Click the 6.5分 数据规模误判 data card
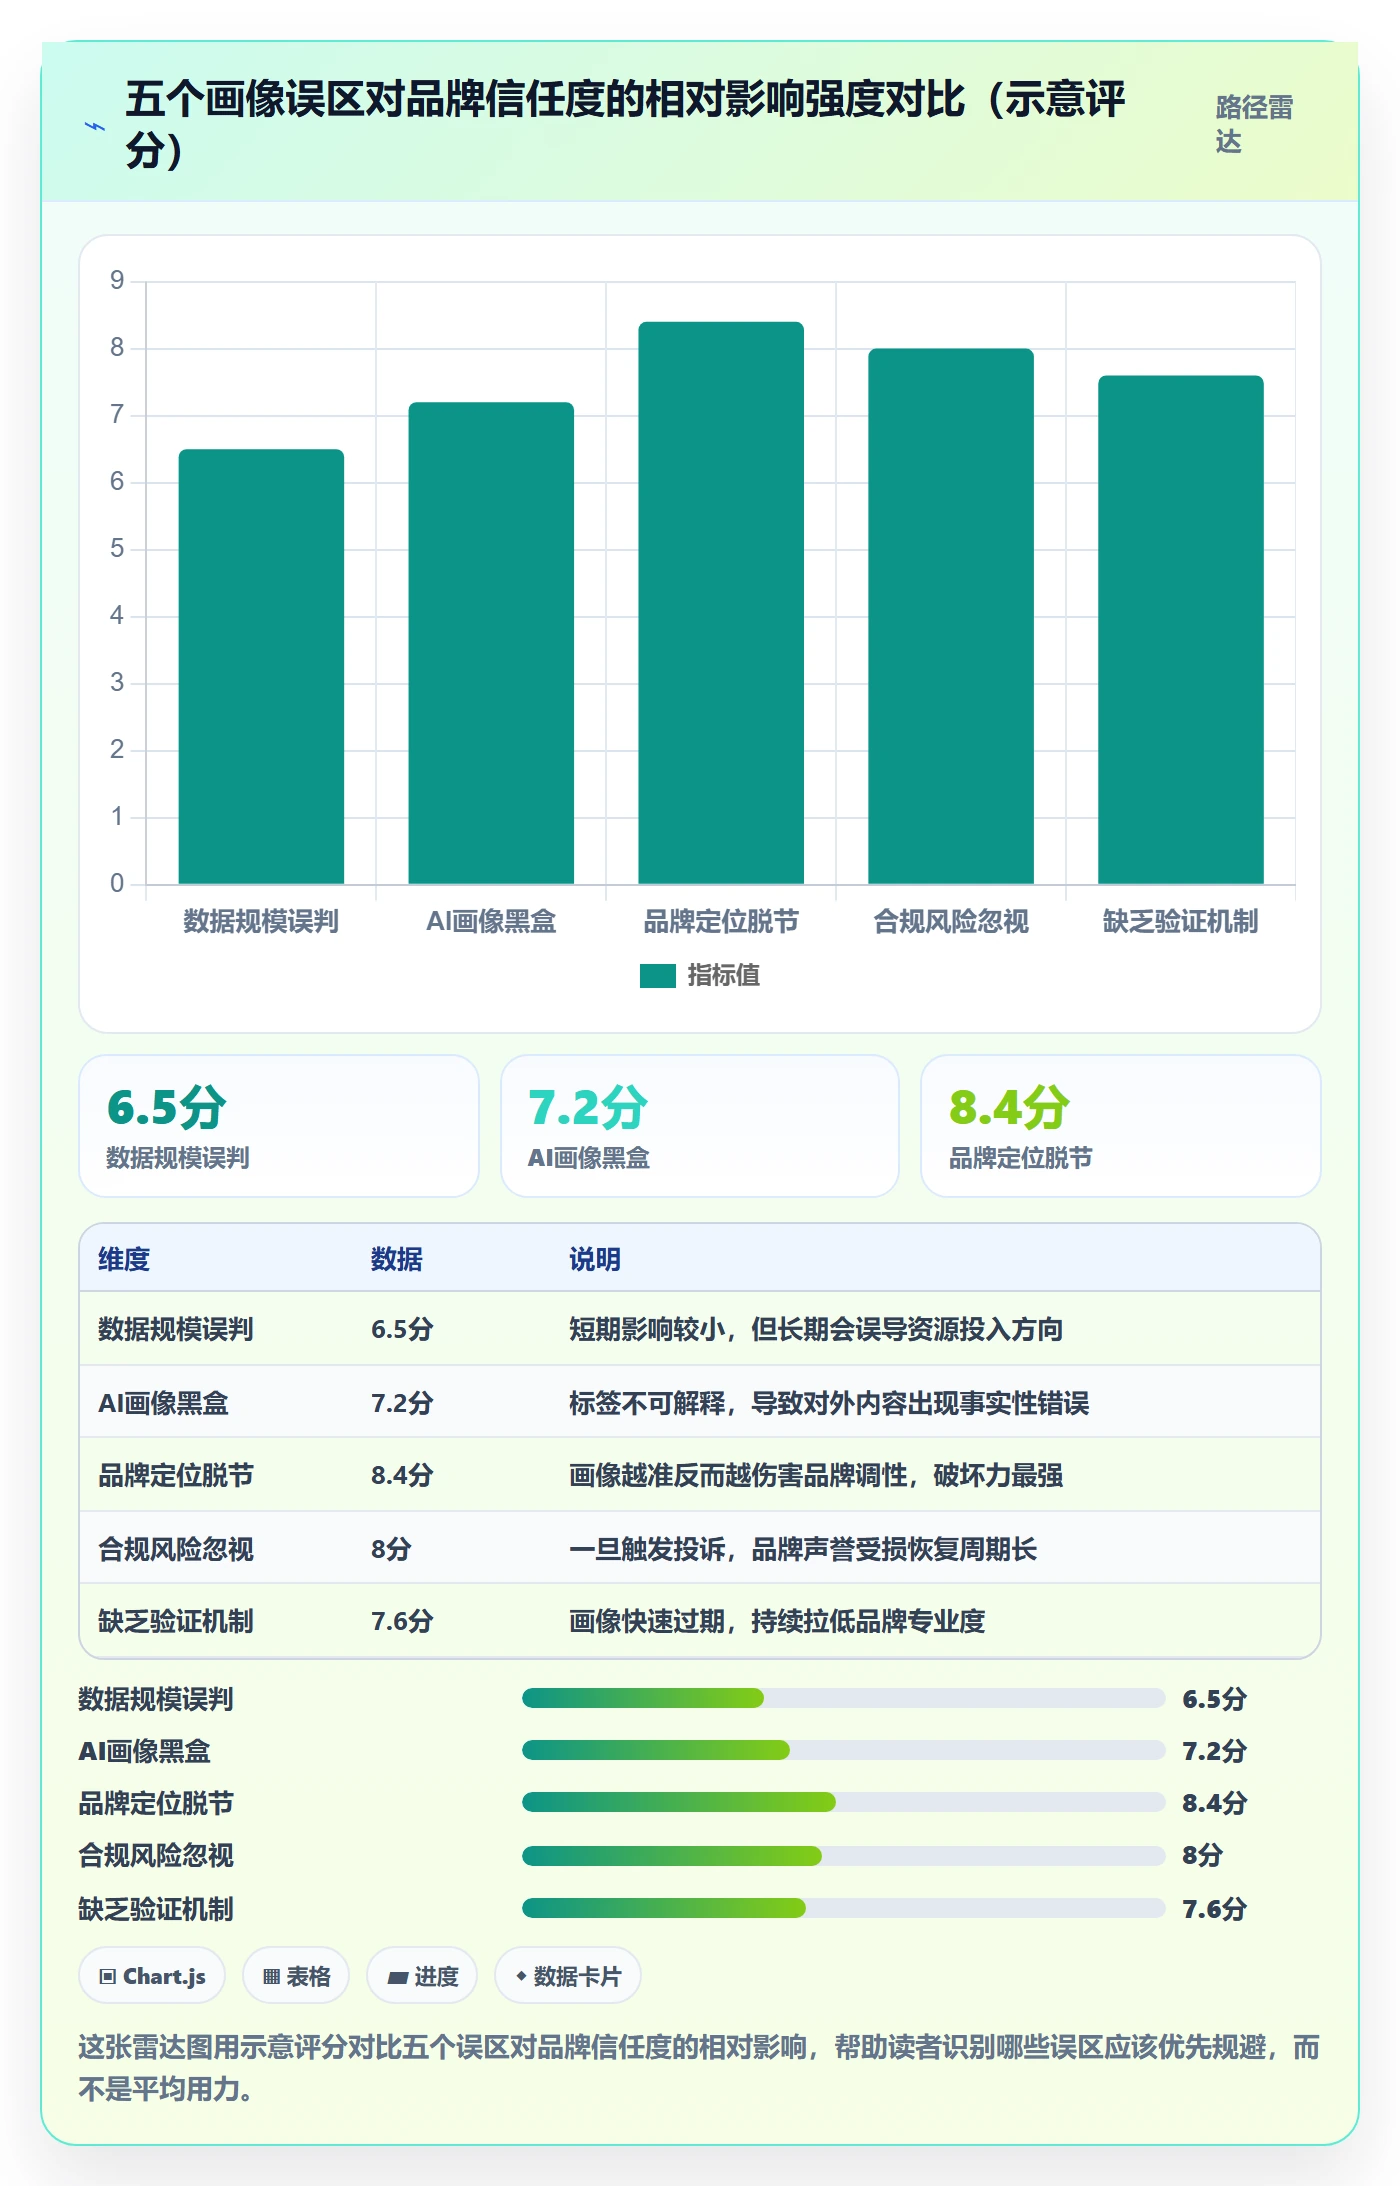 tap(279, 1126)
